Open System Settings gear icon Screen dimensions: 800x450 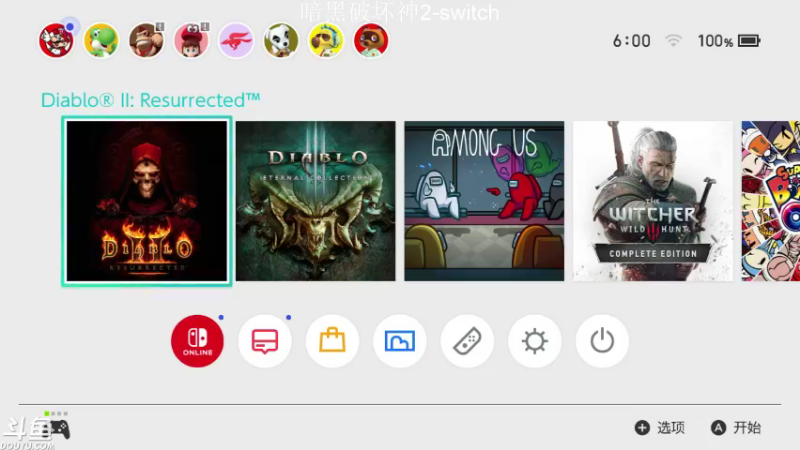pyautogui.click(x=535, y=341)
